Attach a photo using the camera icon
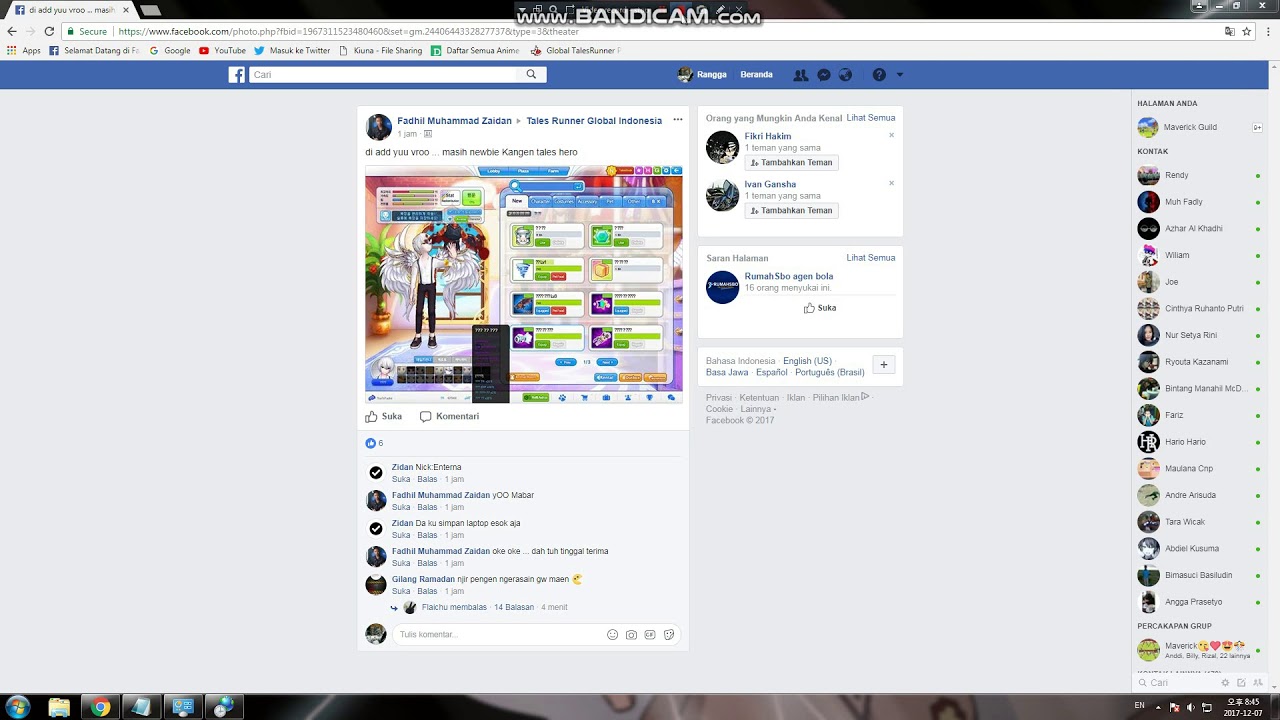This screenshot has width=1280, height=720. [631, 634]
